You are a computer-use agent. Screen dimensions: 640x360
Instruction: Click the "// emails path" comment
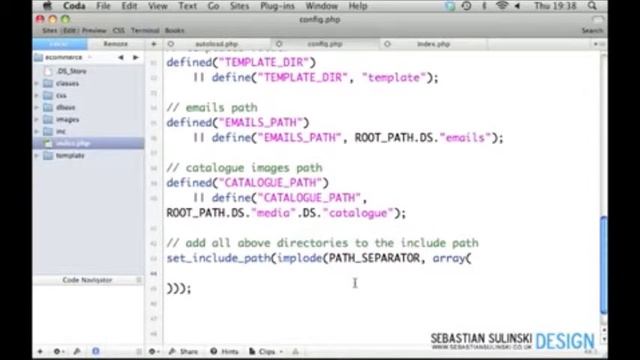[x=212, y=108]
